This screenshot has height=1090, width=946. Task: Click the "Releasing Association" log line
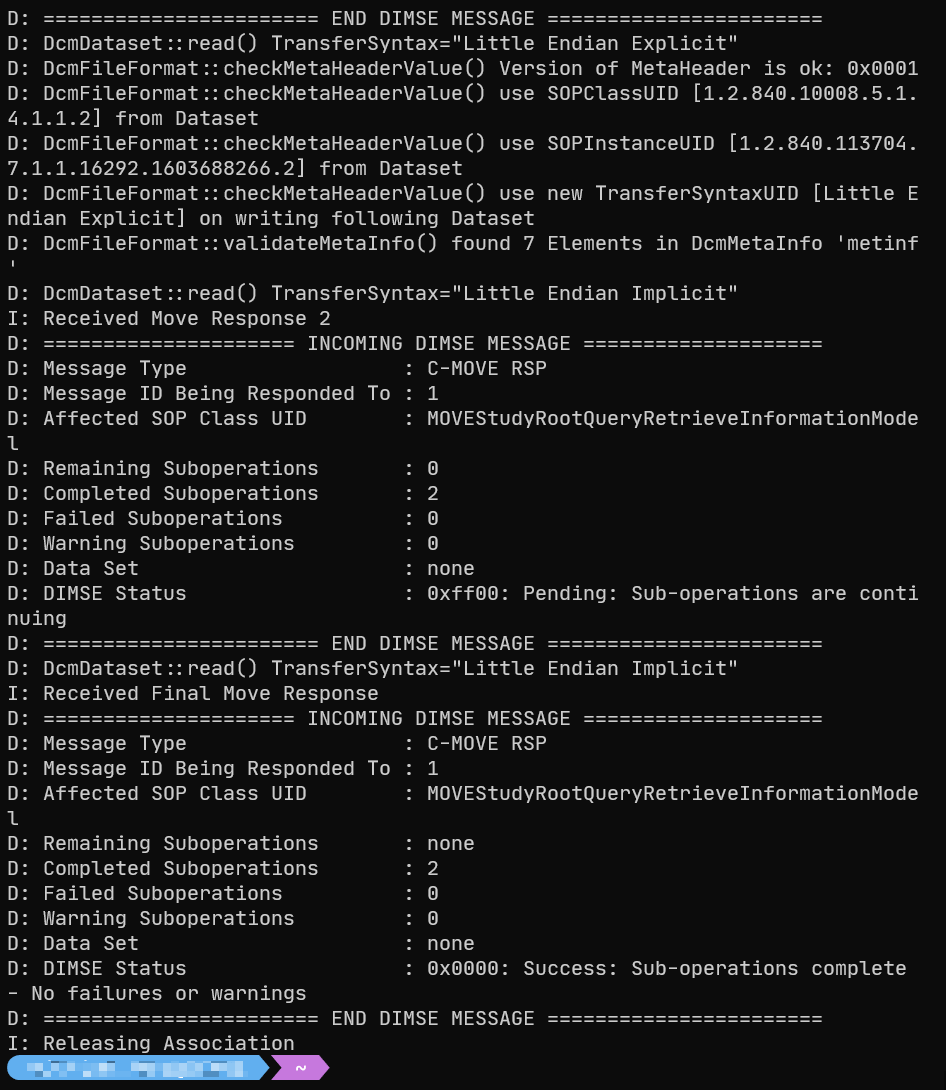click(x=168, y=1043)
